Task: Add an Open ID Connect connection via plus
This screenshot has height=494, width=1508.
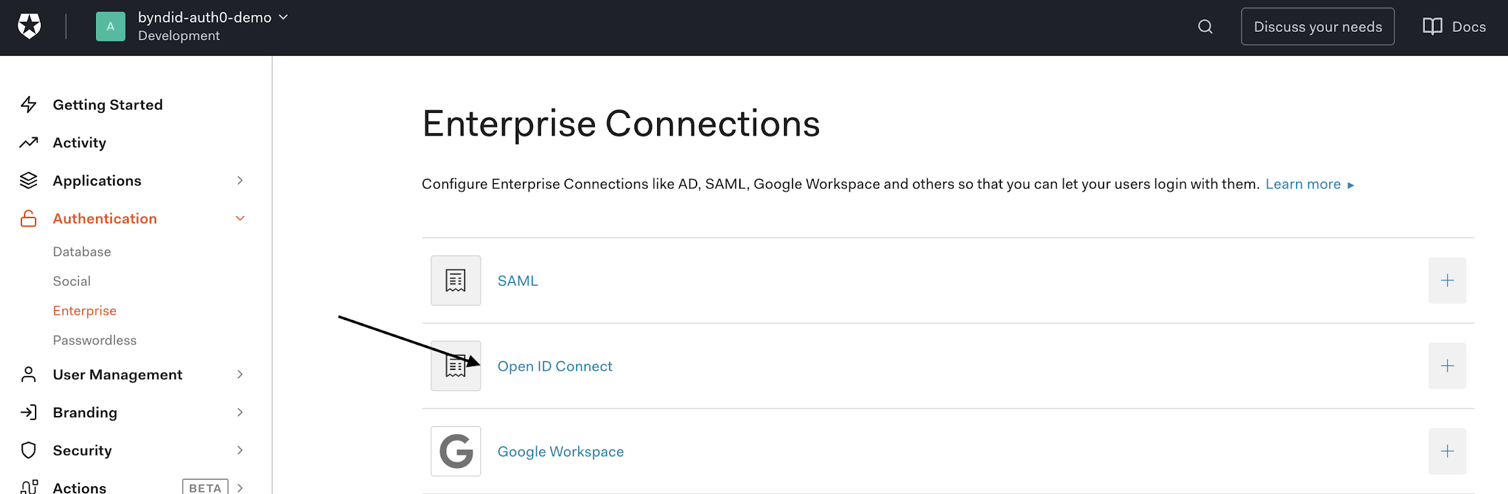Action: [1446, 366]
